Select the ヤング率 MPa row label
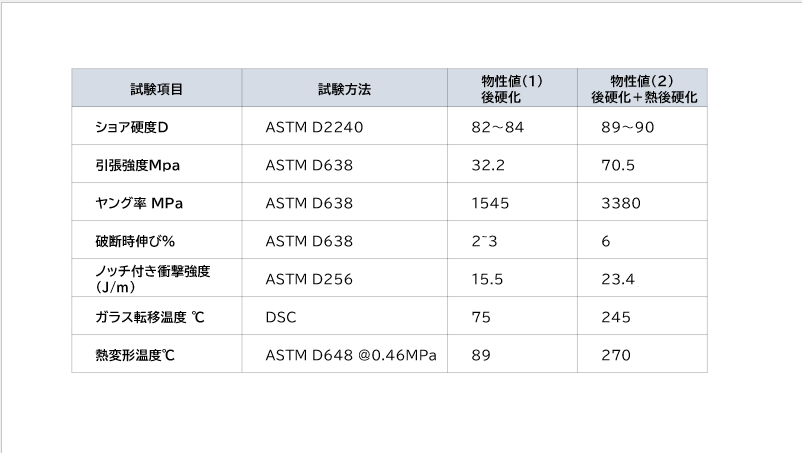 [x=138, y=203]
